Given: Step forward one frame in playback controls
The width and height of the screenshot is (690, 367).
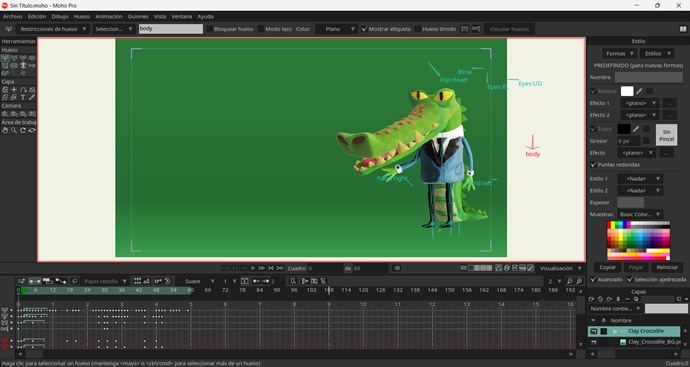Looking at the screenshot, I should [x=262, y=268].
